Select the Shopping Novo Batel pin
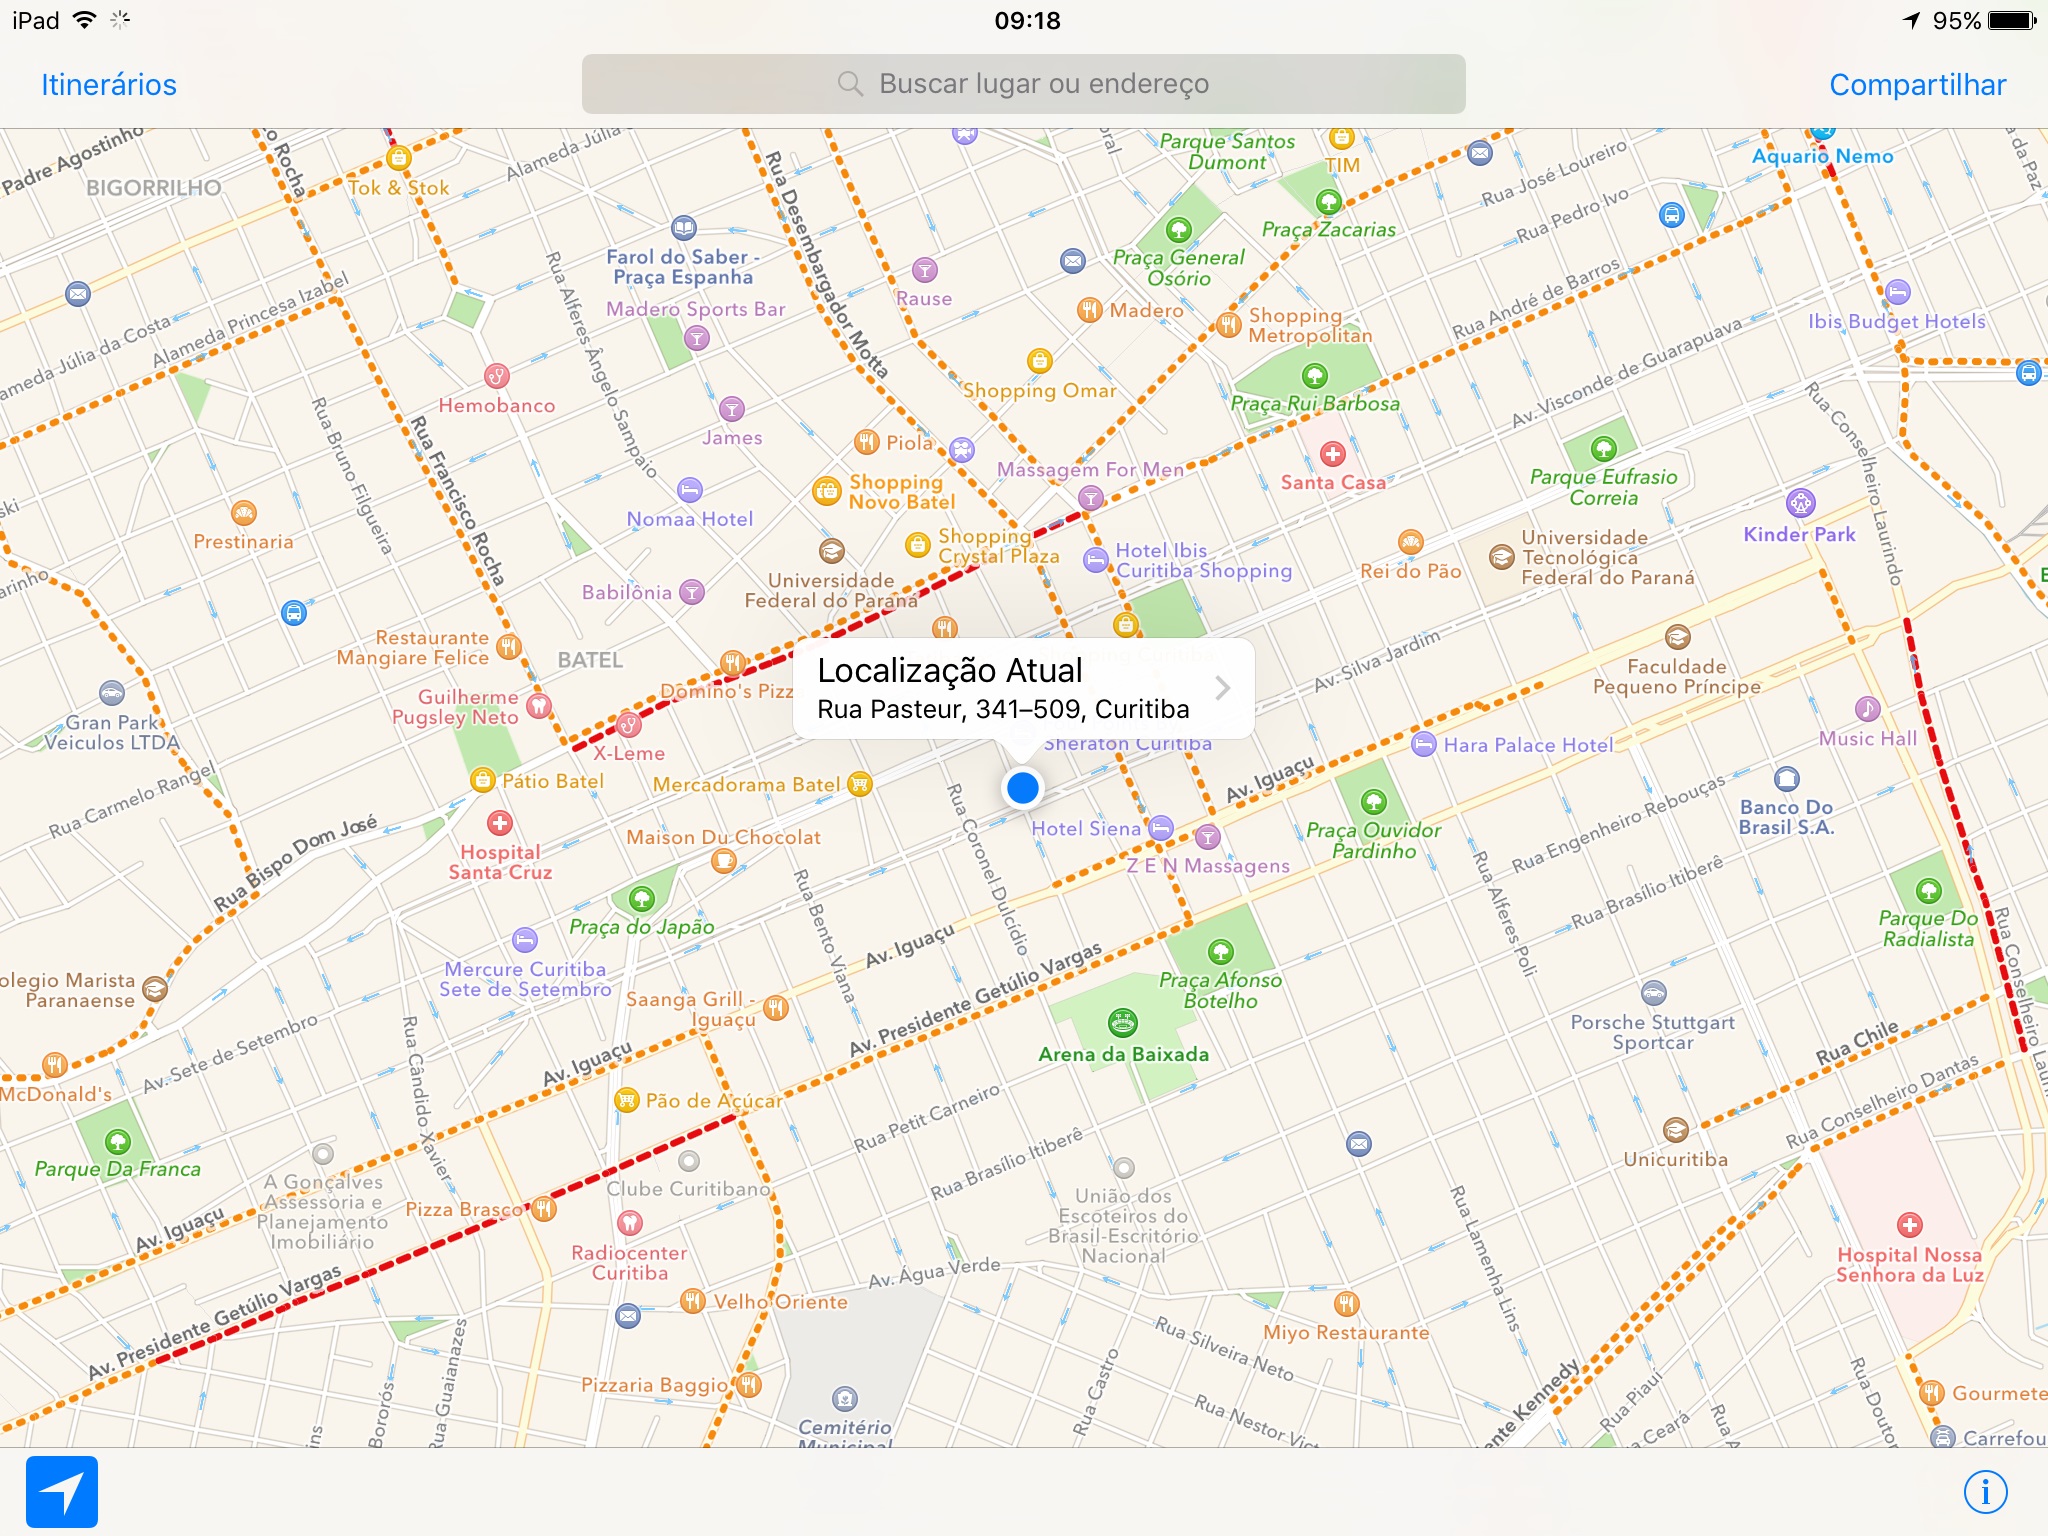Viewport: 2048px width, 1536px height. pyautogui.click(x=827, y=491)
